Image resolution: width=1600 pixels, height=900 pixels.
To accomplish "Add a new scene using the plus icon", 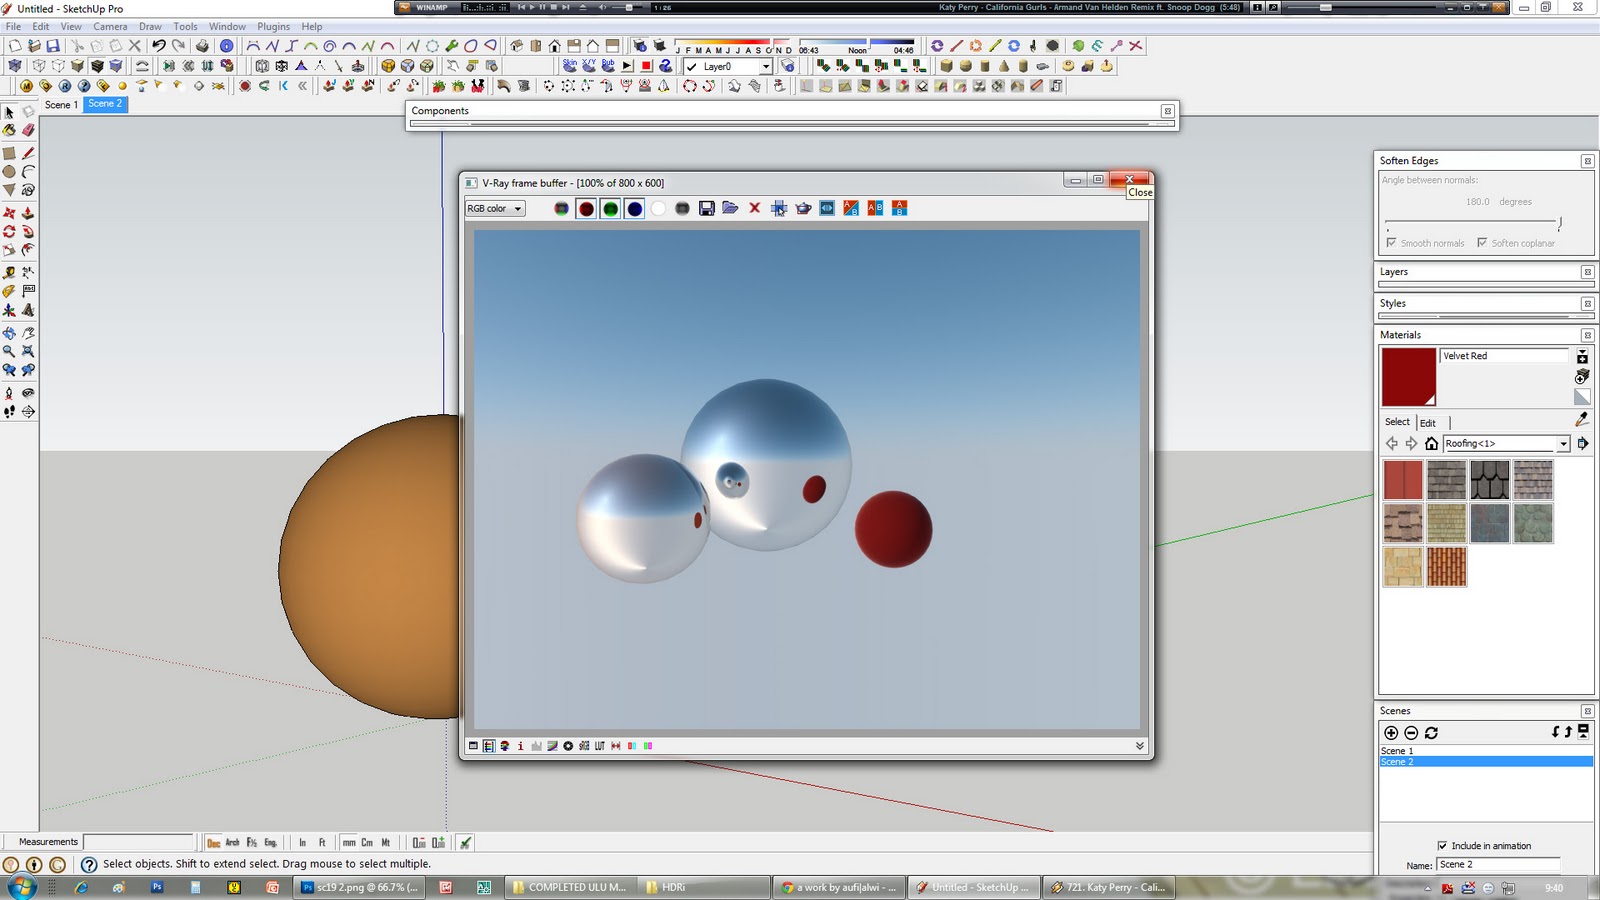I will click(1391, 733).
